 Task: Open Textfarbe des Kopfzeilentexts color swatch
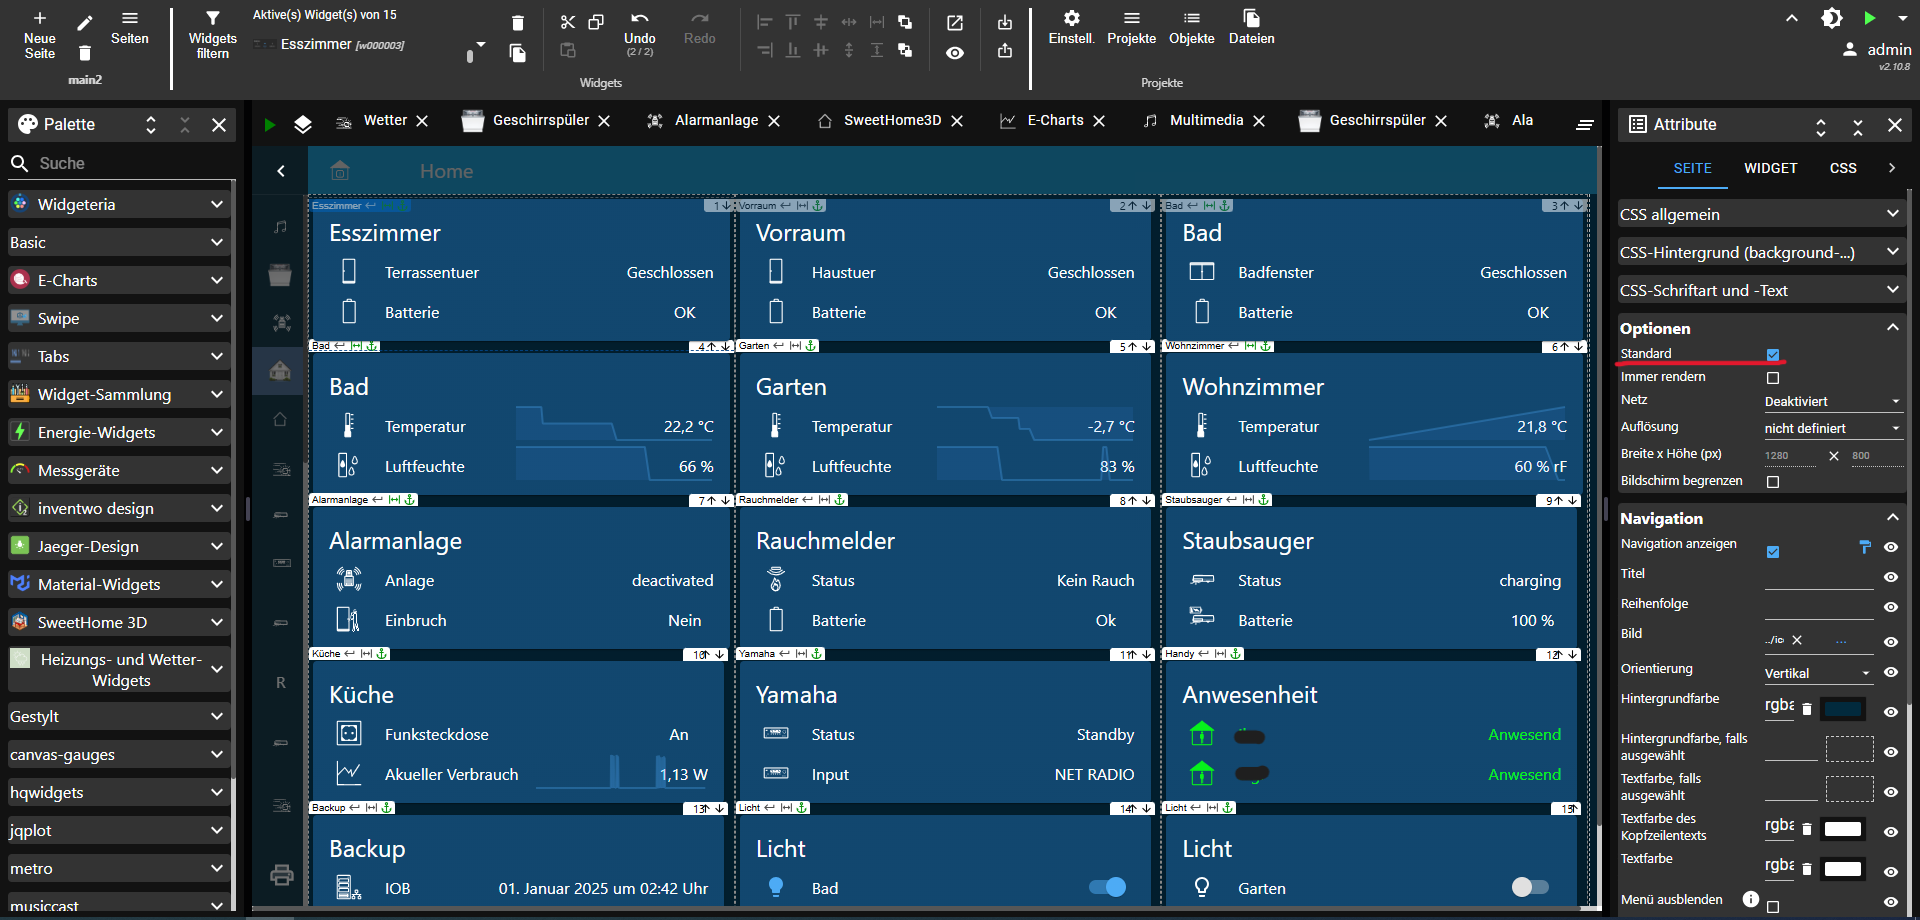1843,829
